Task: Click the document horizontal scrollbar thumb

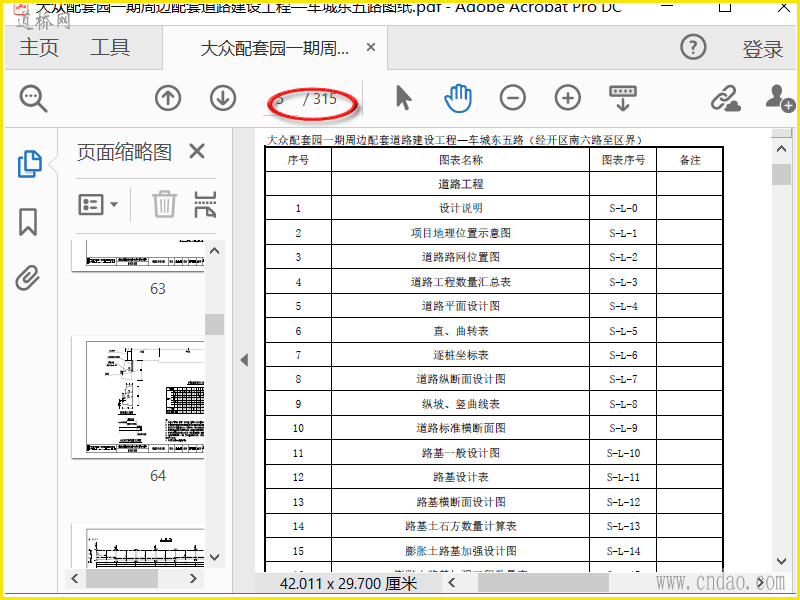Action: point(543,583)
